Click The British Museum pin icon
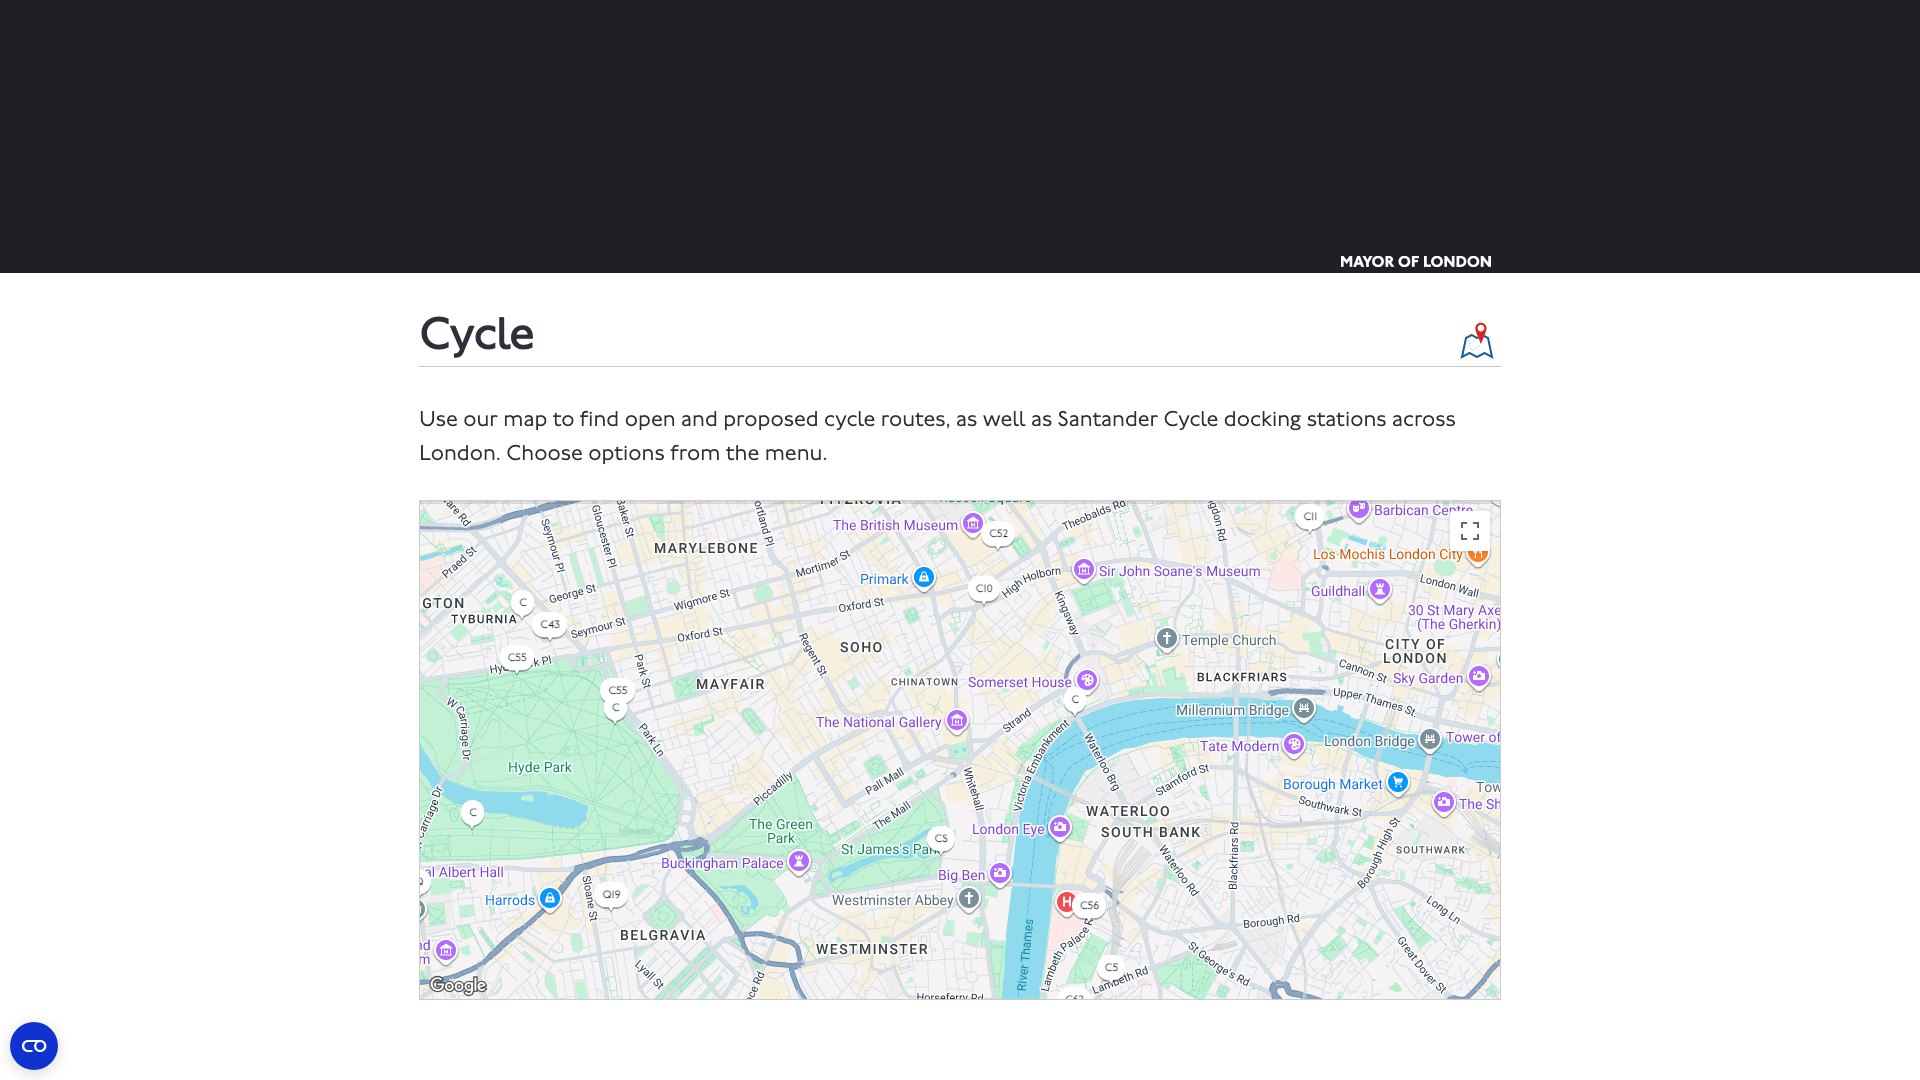 [x=972, y=524]
